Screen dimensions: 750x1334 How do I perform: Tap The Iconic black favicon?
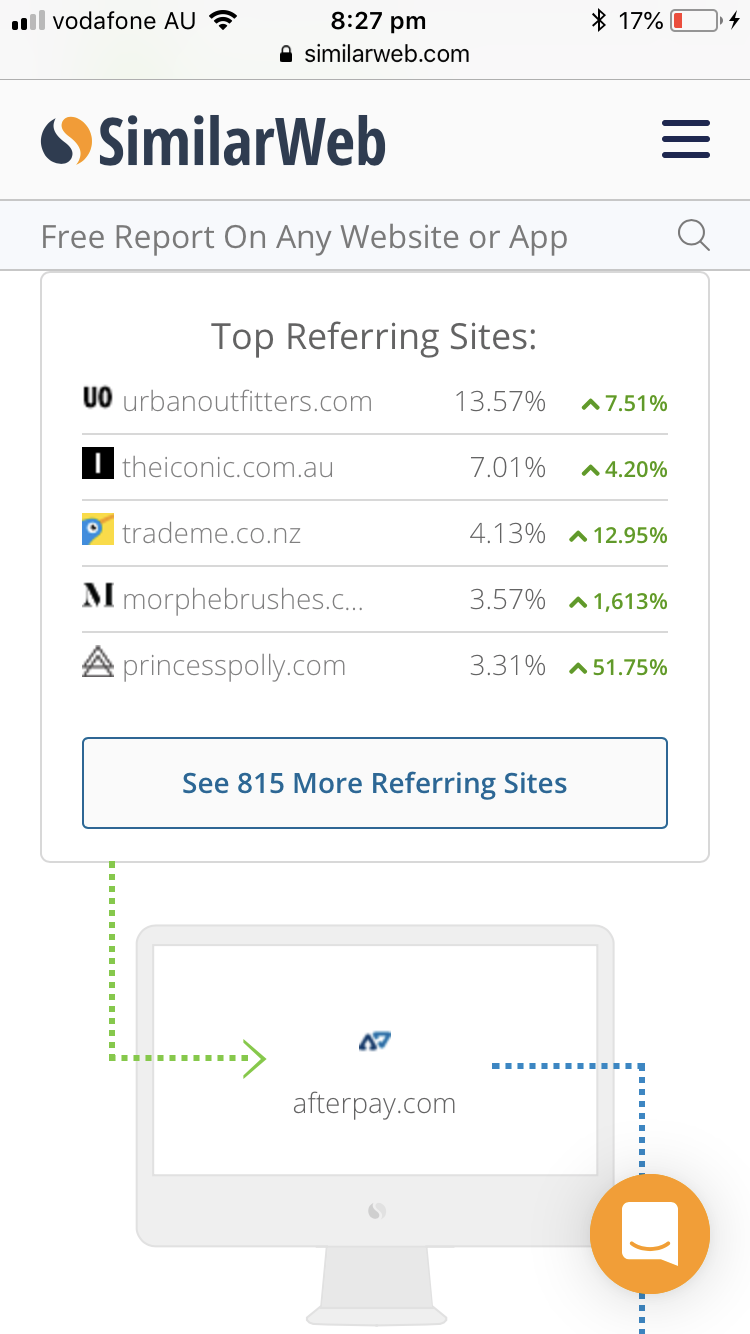[x=97, y=464]
